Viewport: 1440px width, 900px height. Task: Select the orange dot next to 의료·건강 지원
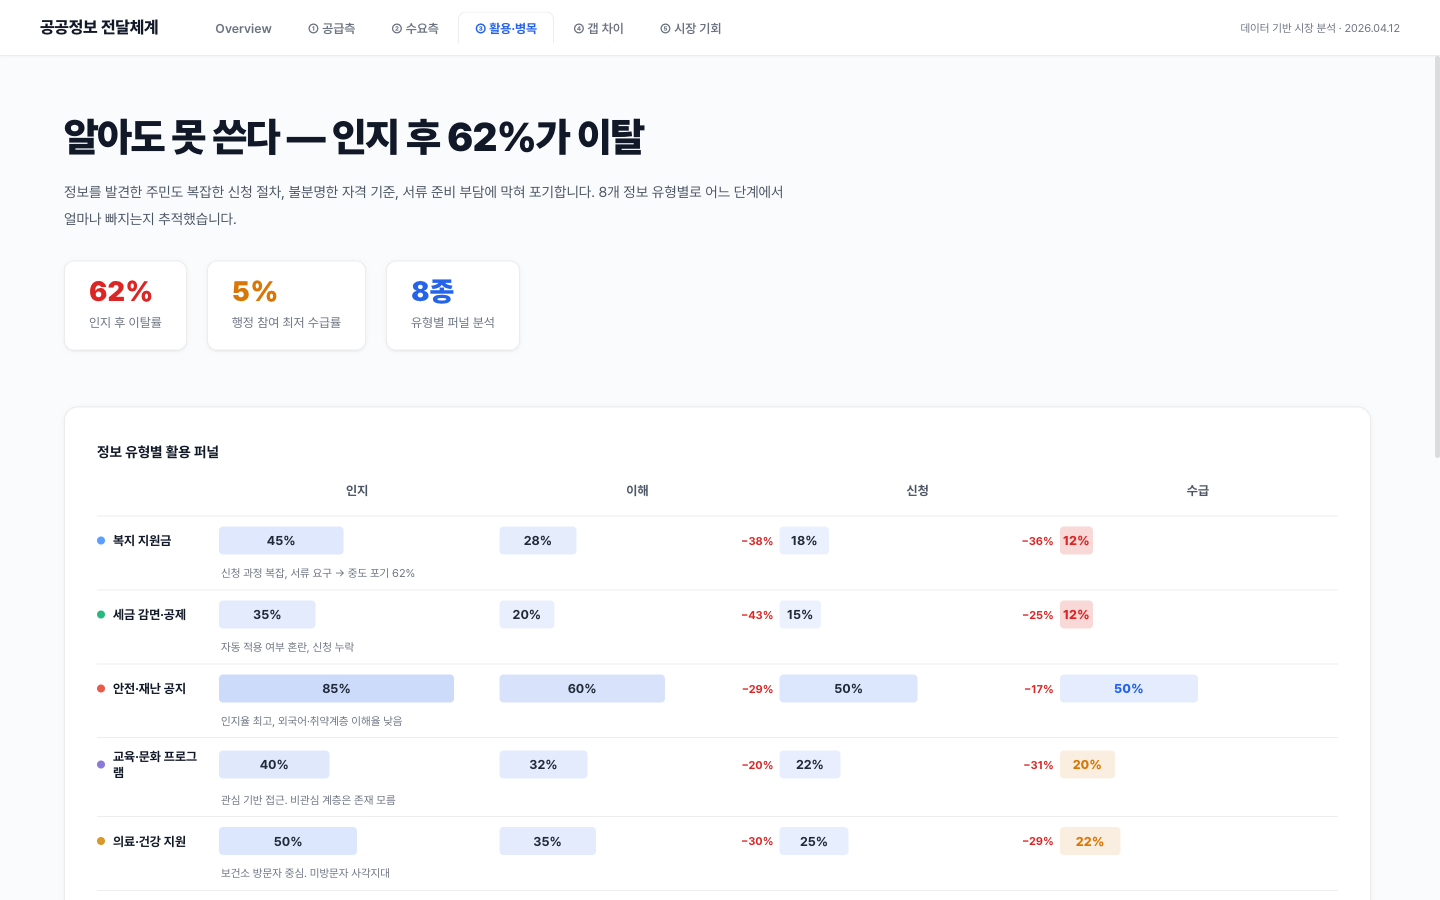click(99, 841)
